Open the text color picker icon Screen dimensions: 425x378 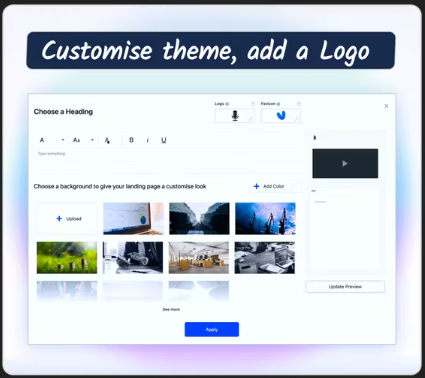[x=107, y=140]
